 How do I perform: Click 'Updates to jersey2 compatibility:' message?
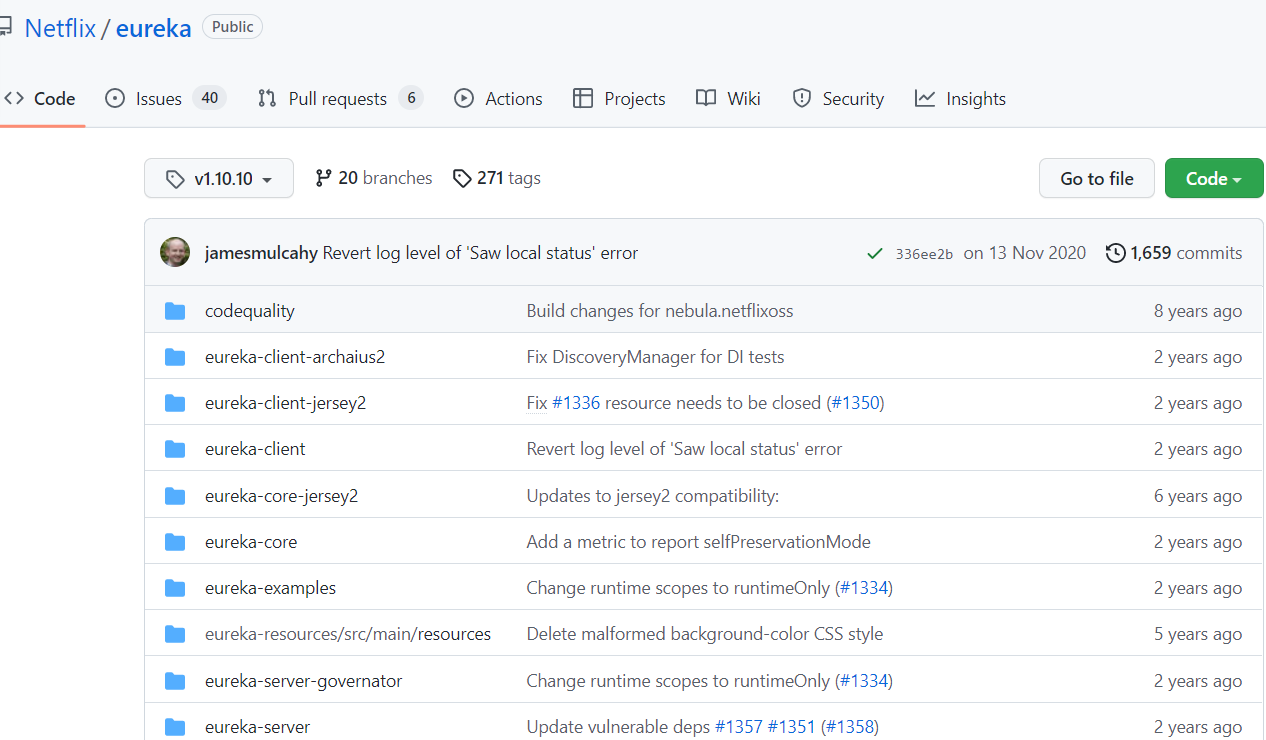653,496
